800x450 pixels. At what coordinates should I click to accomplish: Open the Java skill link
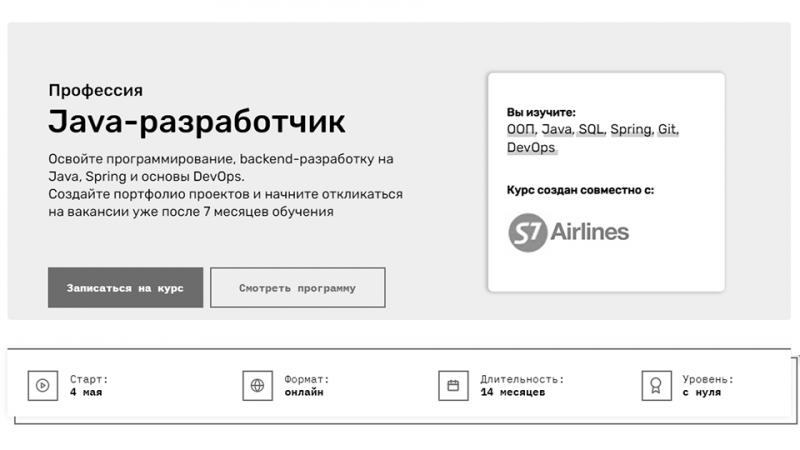pyautogui.click(x=556, y=130)
